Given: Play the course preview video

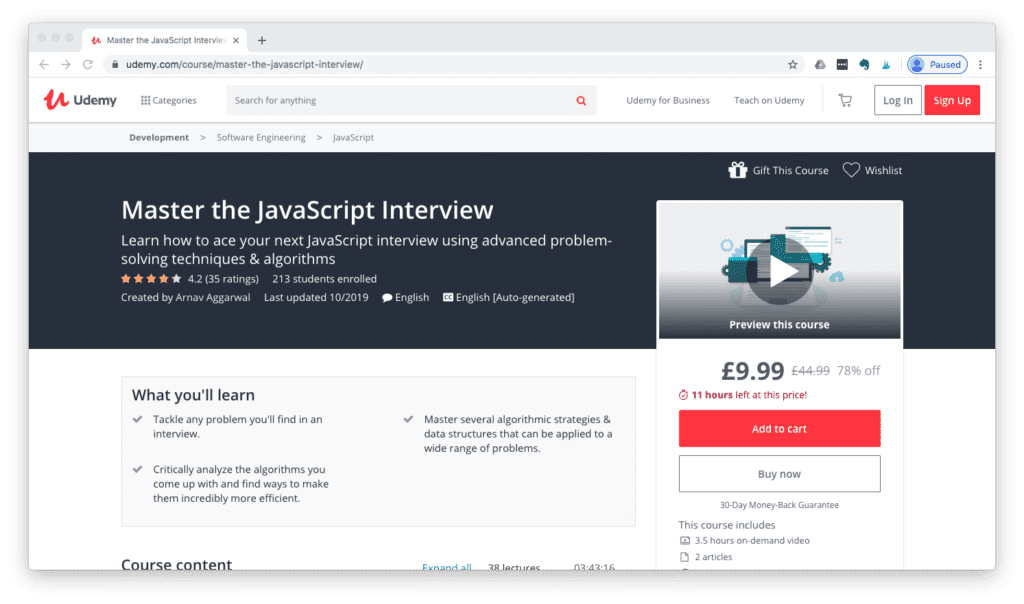Looking at the screenshot, I should (779, 270).
